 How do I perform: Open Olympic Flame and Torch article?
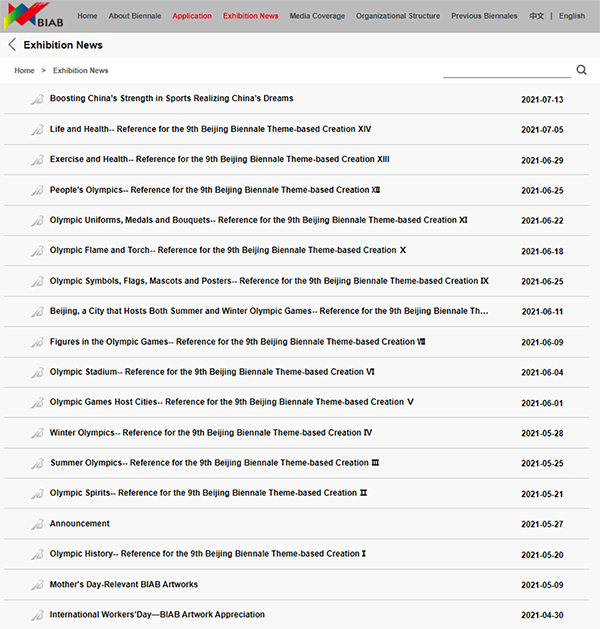227,250
